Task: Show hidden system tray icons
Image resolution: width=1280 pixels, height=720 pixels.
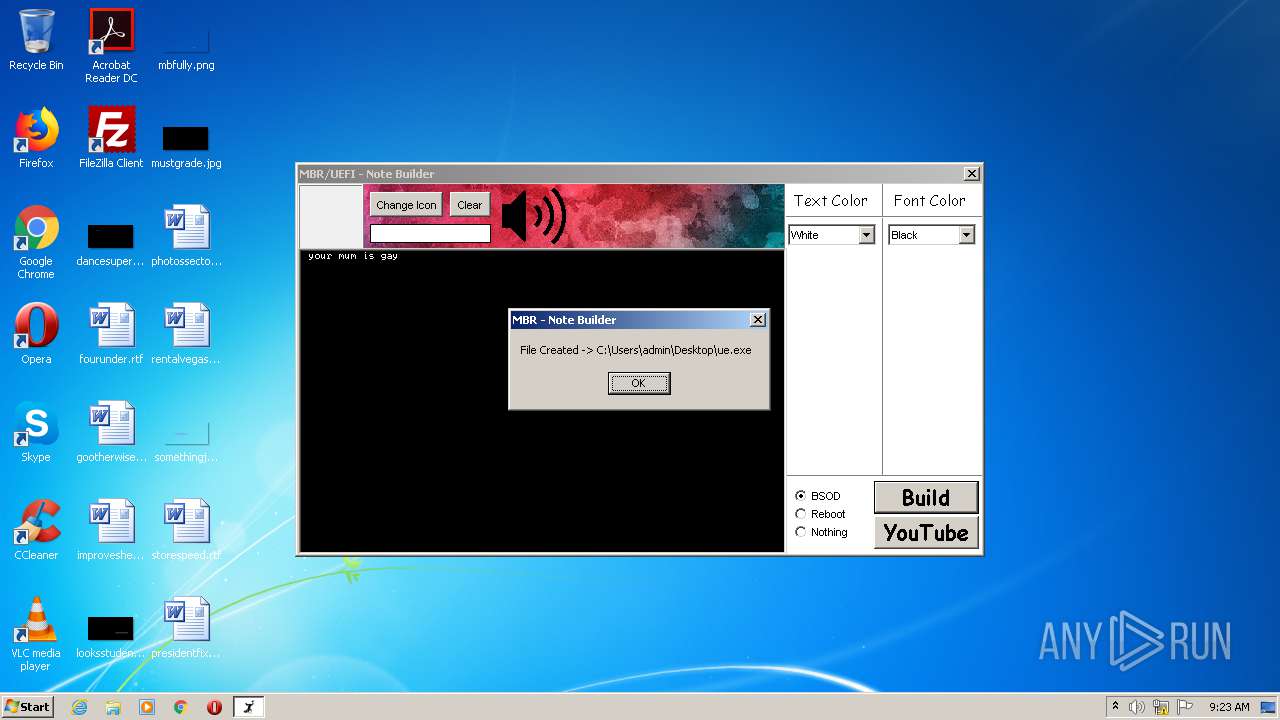Action: pos(1115,707)
